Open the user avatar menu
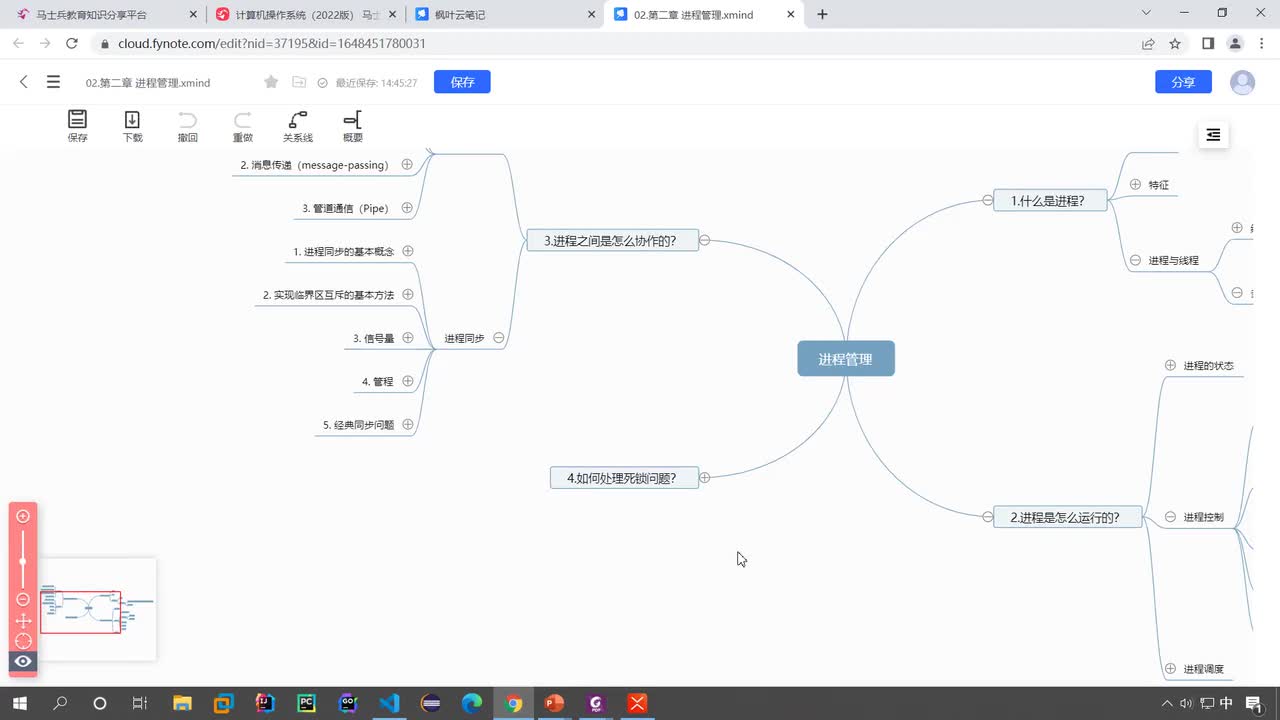This screenshot has width=1280, height=720. [x=1242, y=82]
